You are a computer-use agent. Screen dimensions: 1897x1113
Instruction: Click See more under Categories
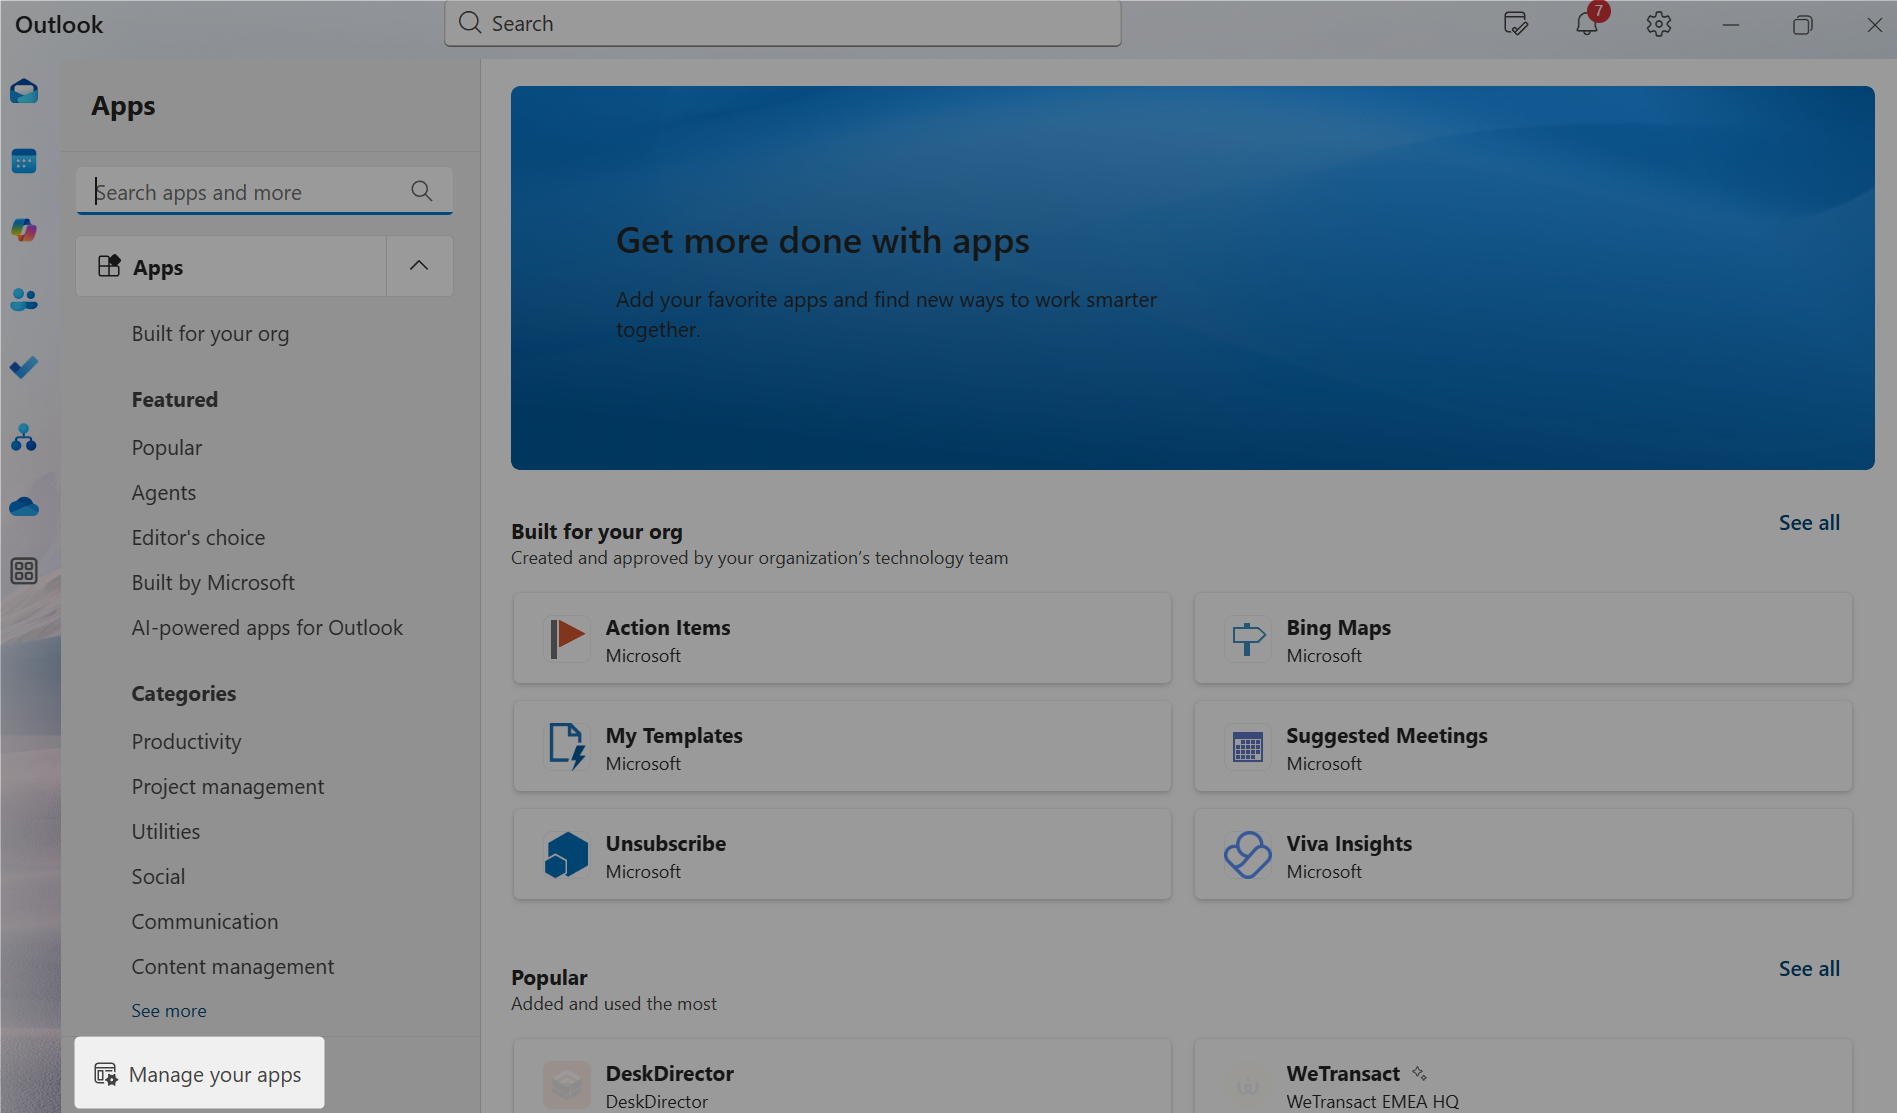pyautogui.click(x=169, y=1011)
